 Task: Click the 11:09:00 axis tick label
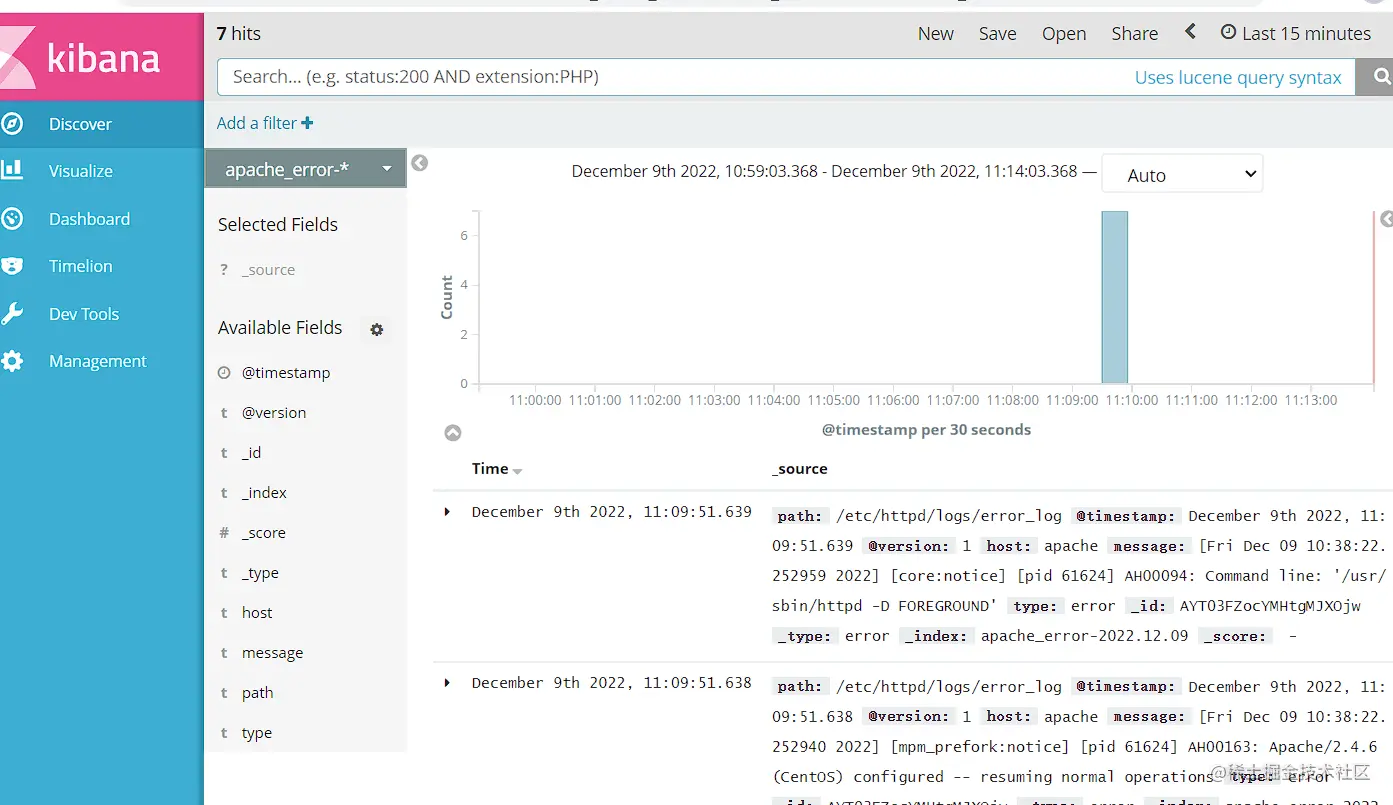1072,400
